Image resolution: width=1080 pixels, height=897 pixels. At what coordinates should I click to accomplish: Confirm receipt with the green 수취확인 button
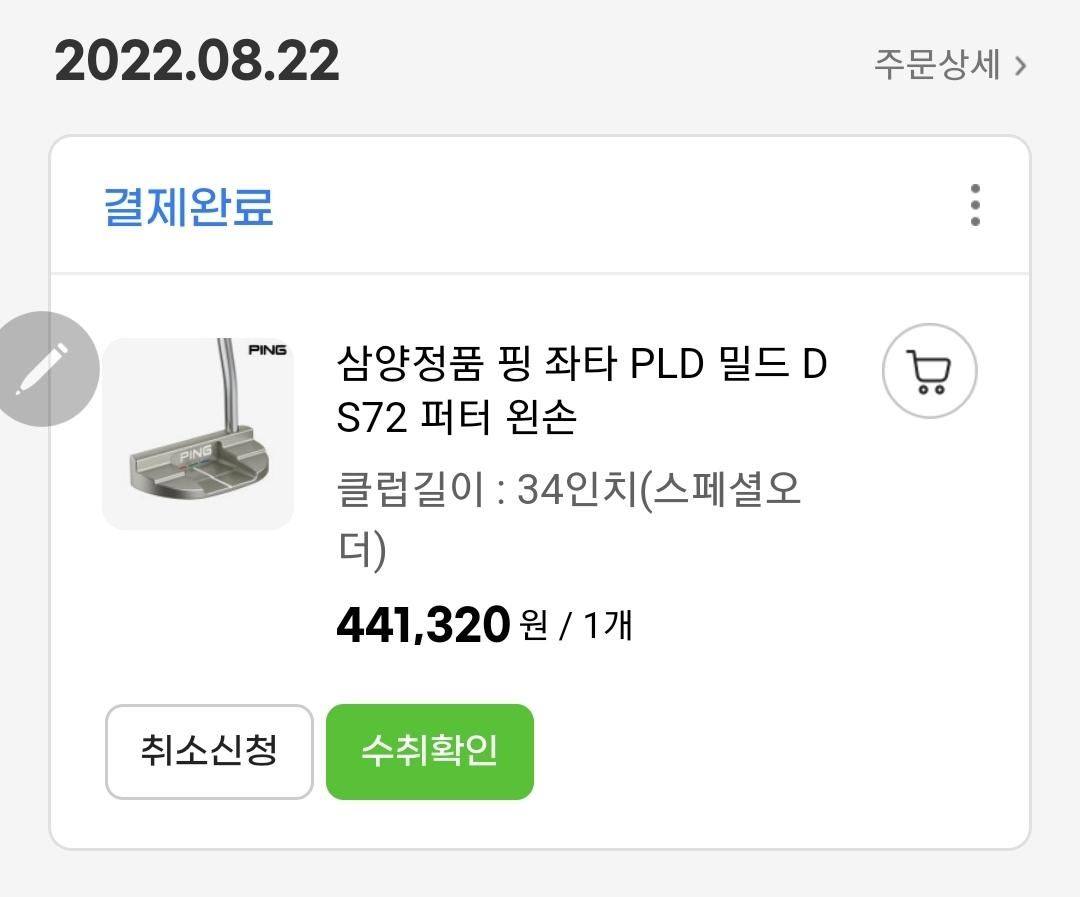(x=430, y=752)
